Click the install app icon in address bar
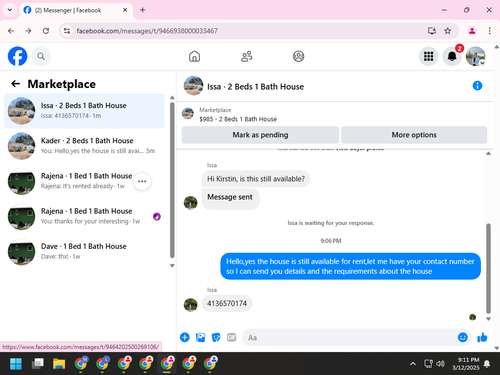500x375 pixels. [432, 31]
